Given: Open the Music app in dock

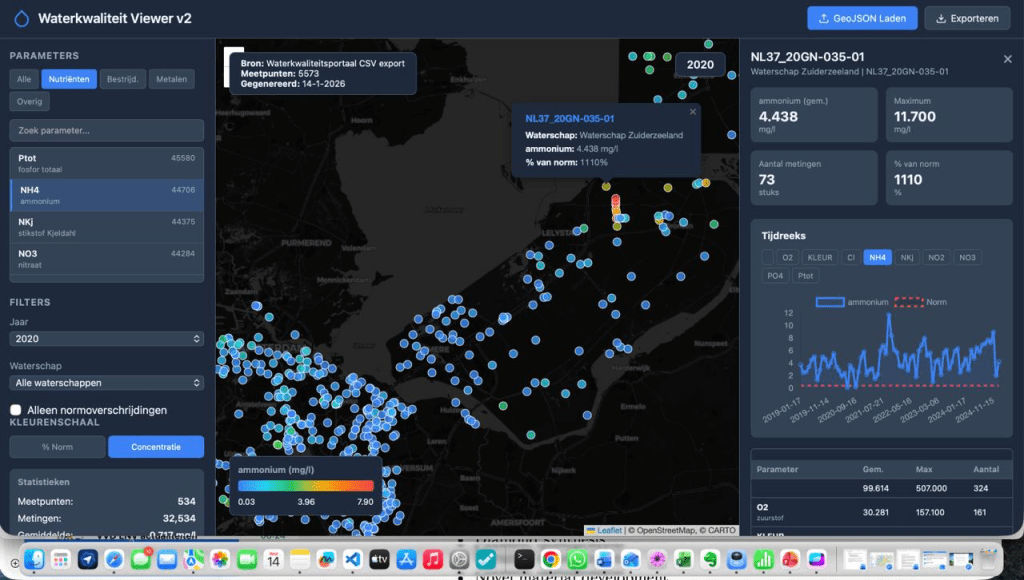Looking at the screenshot, I should [x=432, y=559].
